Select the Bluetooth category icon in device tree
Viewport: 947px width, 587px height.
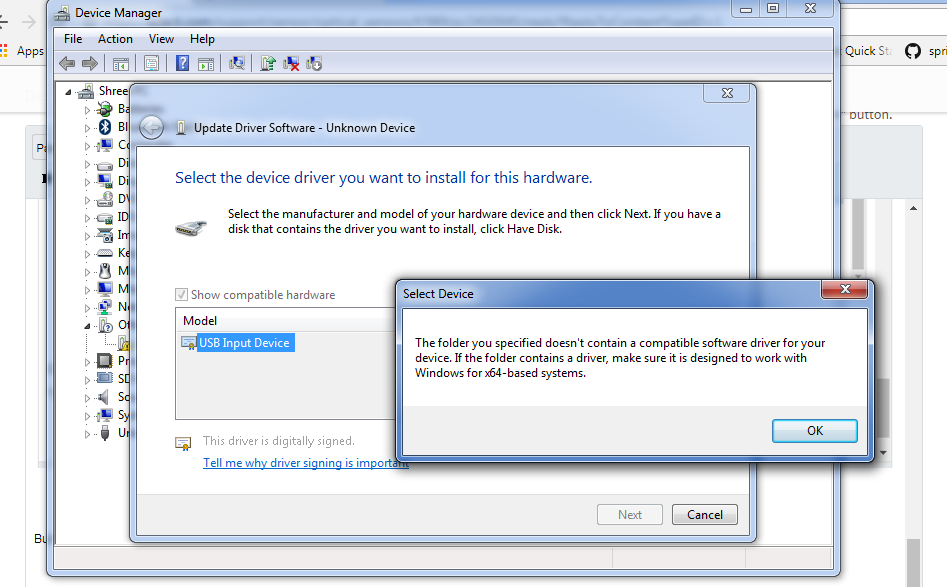click(x=105, y=126)
